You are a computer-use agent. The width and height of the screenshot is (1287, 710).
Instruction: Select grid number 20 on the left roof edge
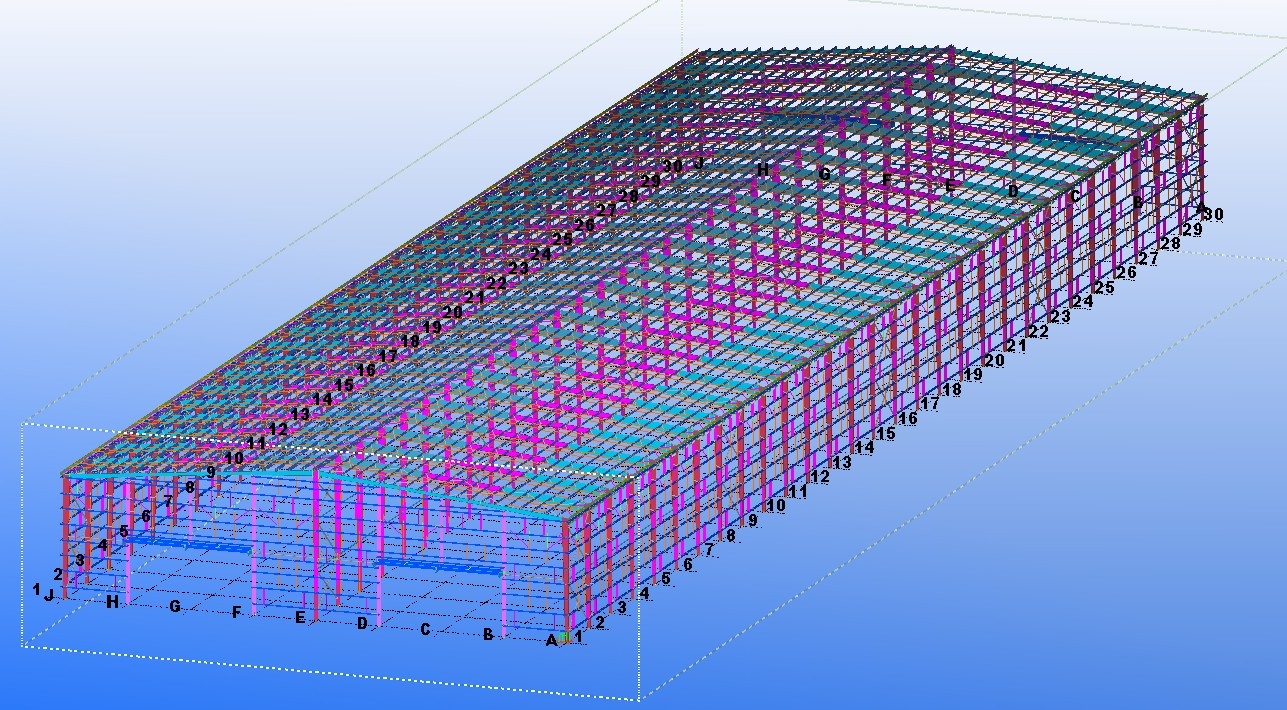pos(453,312)
